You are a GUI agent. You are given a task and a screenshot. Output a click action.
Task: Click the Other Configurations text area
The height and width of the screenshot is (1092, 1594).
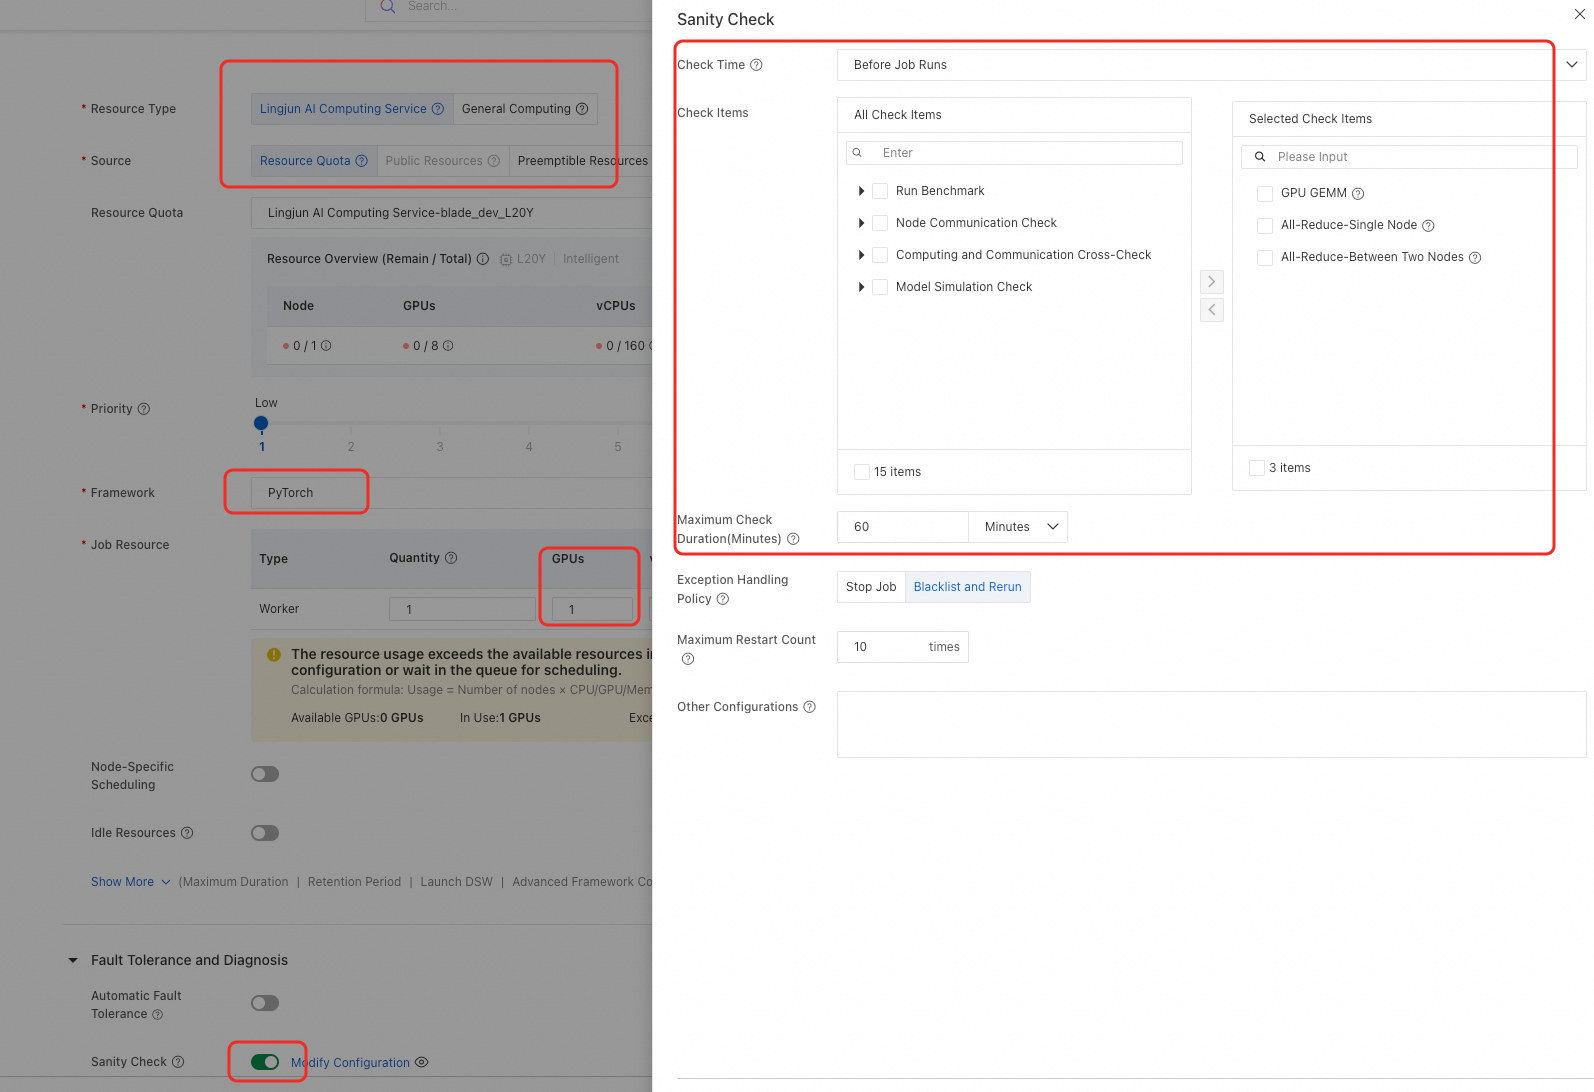click(x=1212, y=724)
